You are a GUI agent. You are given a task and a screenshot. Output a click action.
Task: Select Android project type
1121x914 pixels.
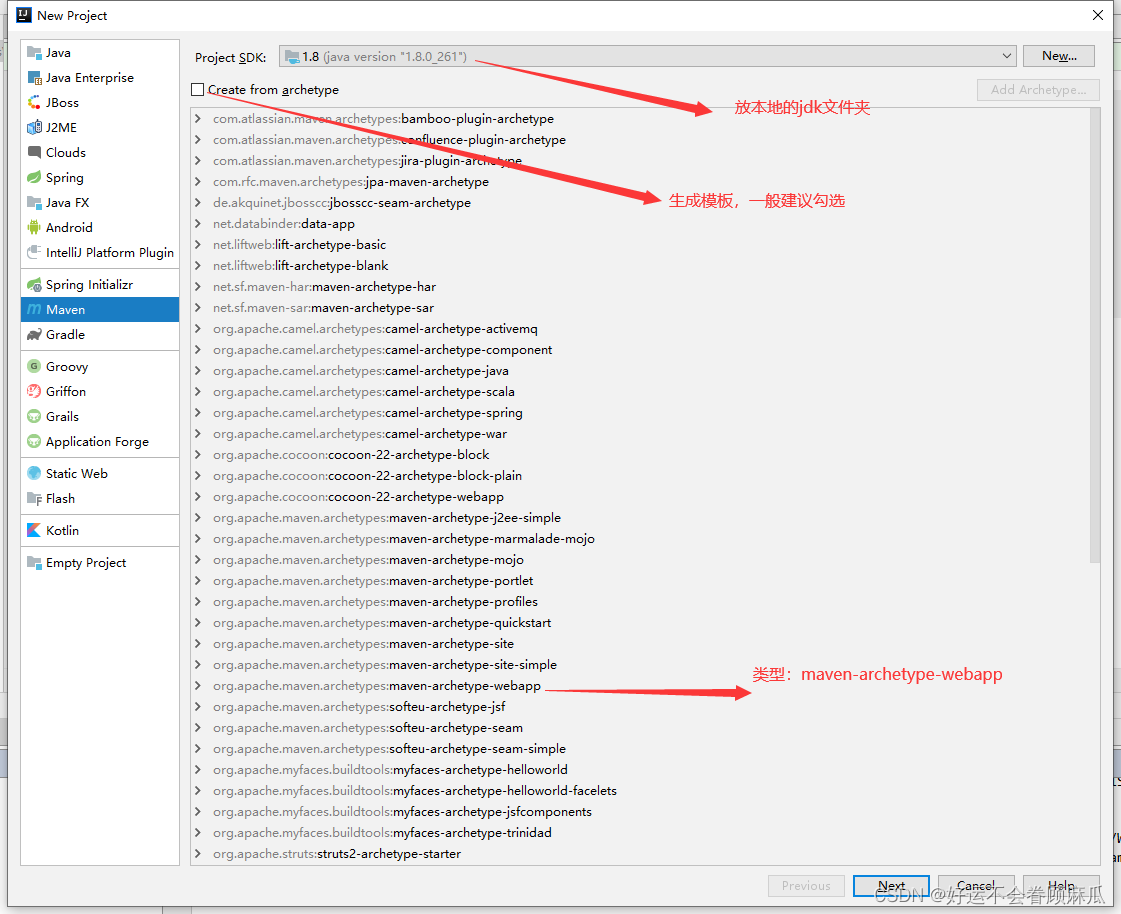tap(100, 227)
